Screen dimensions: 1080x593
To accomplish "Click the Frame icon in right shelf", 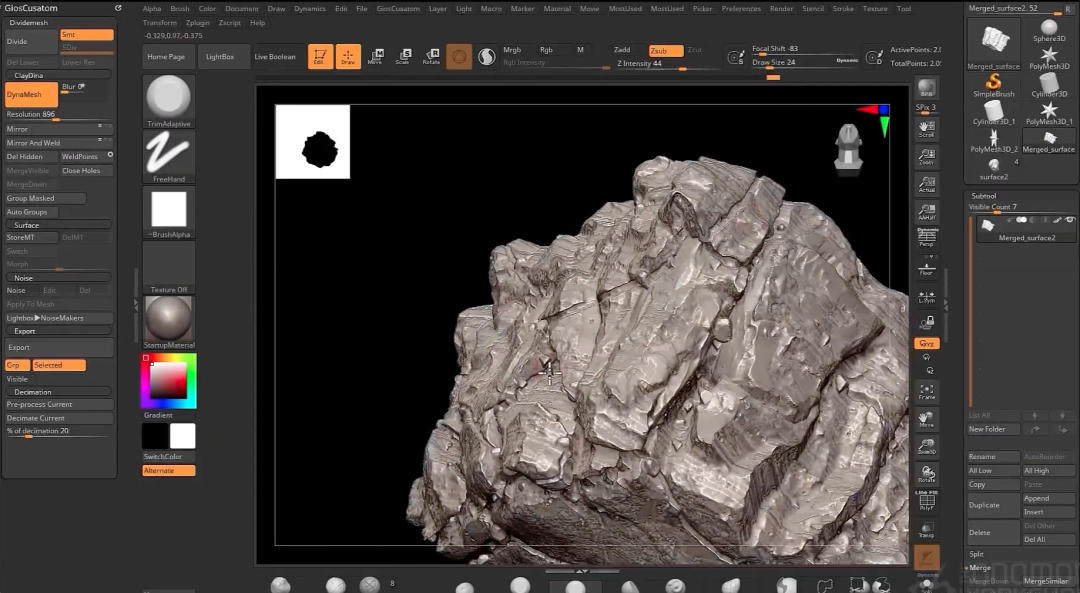I will [927, 391].
